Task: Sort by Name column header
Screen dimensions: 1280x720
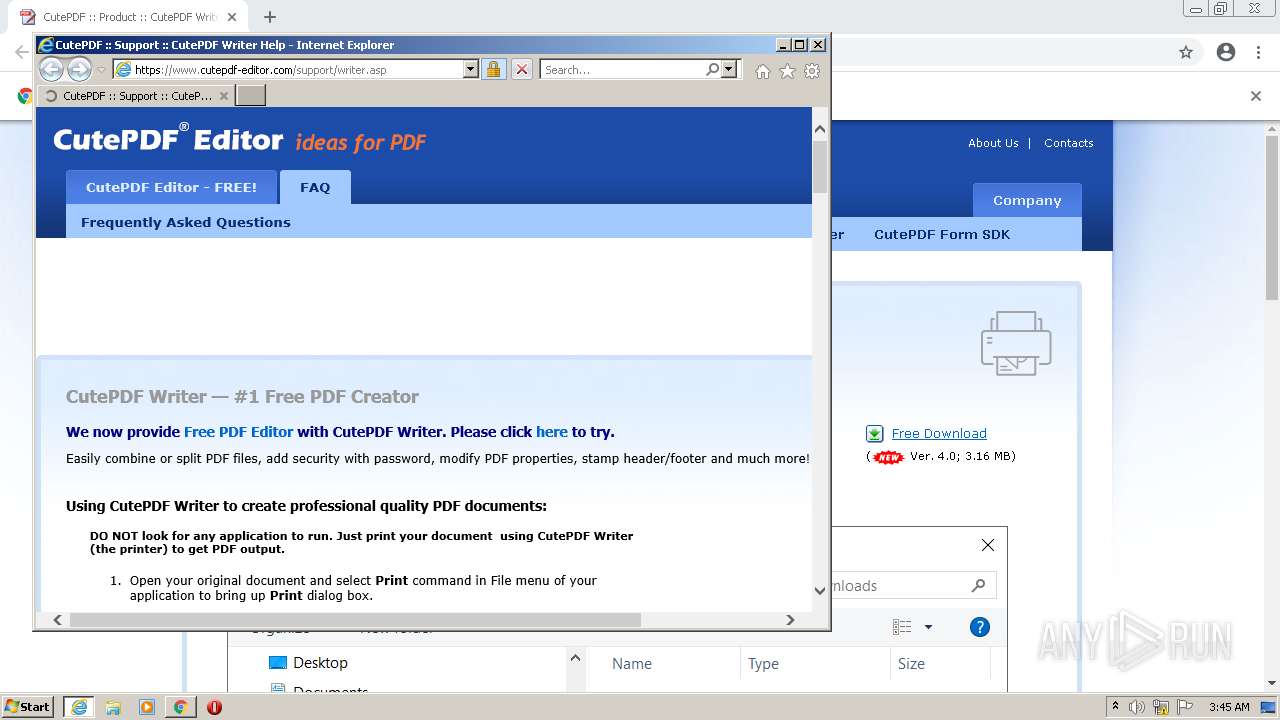Action: (632, 663)
